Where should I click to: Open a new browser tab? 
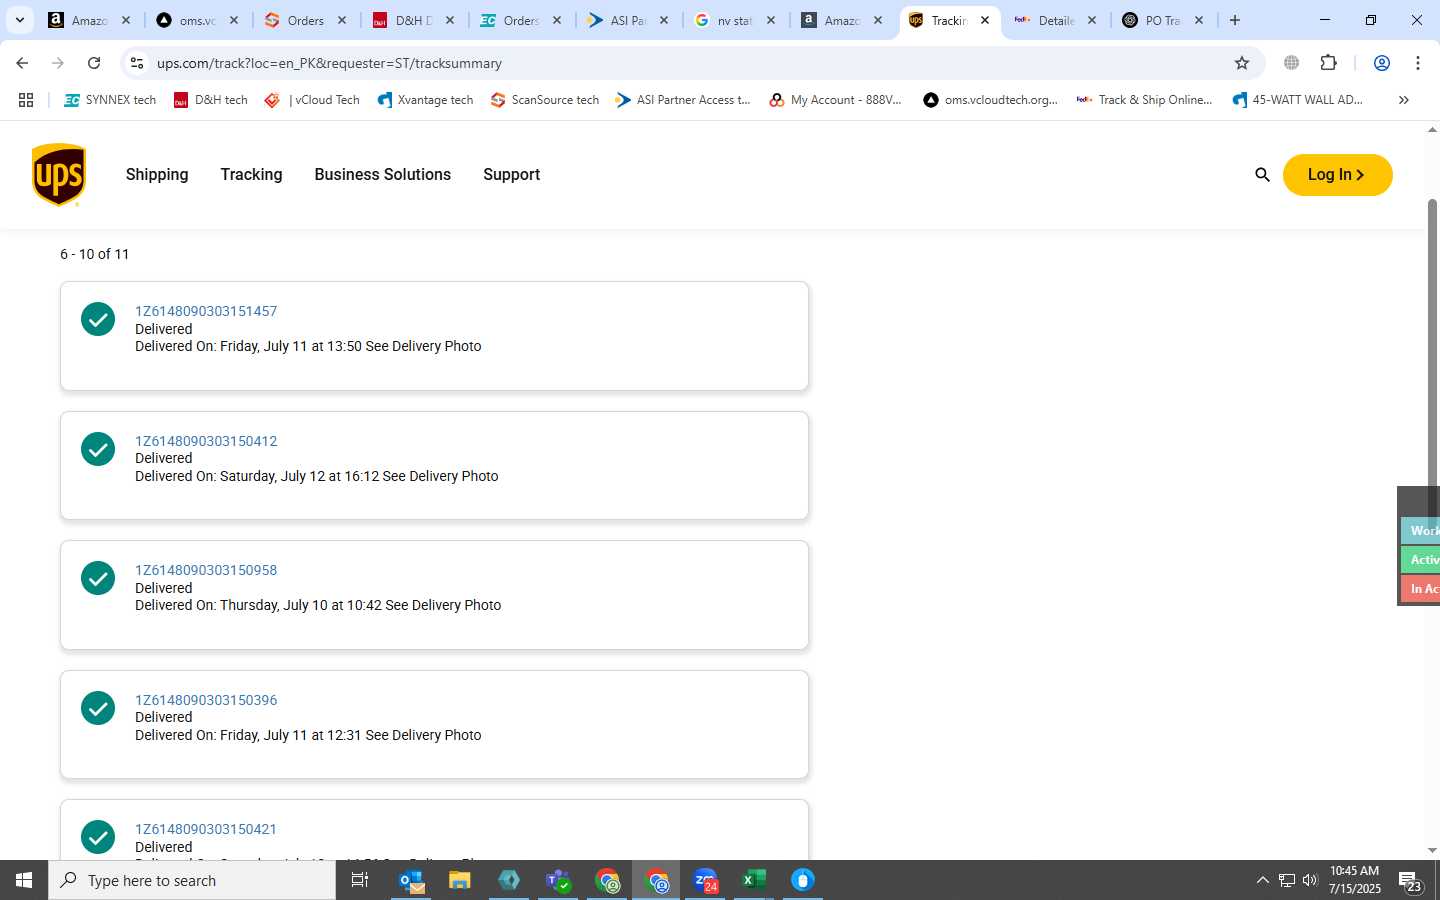[x=1235, y=20]
